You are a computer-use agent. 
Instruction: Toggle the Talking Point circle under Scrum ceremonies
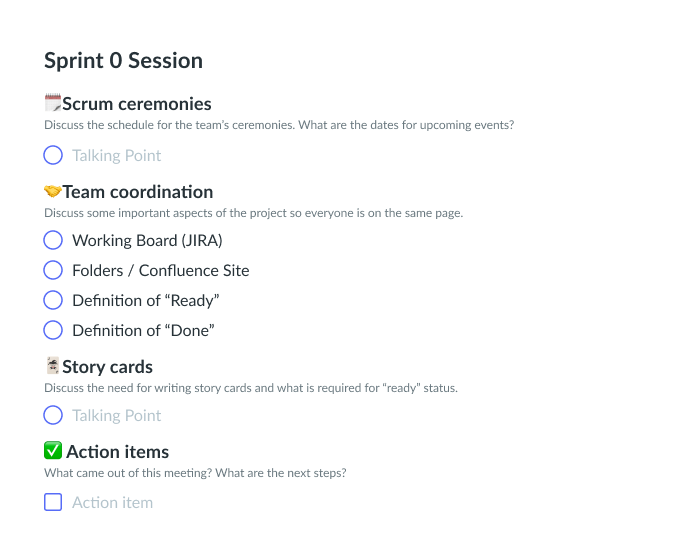53,155
